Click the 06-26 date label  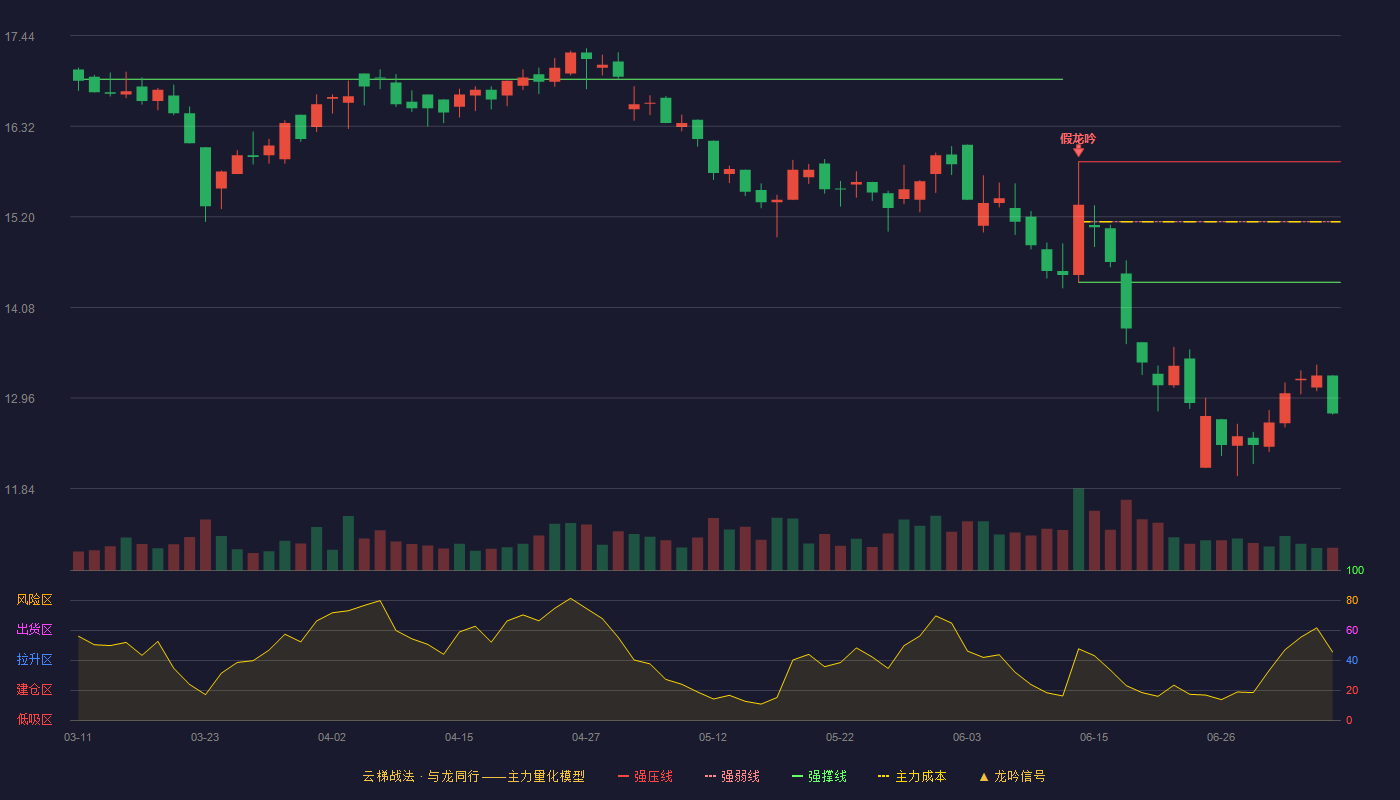pos(1221,737)
